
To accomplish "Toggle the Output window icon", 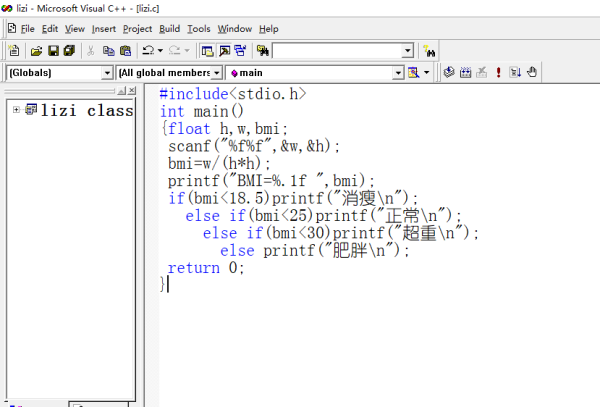I will pos(224,50).
